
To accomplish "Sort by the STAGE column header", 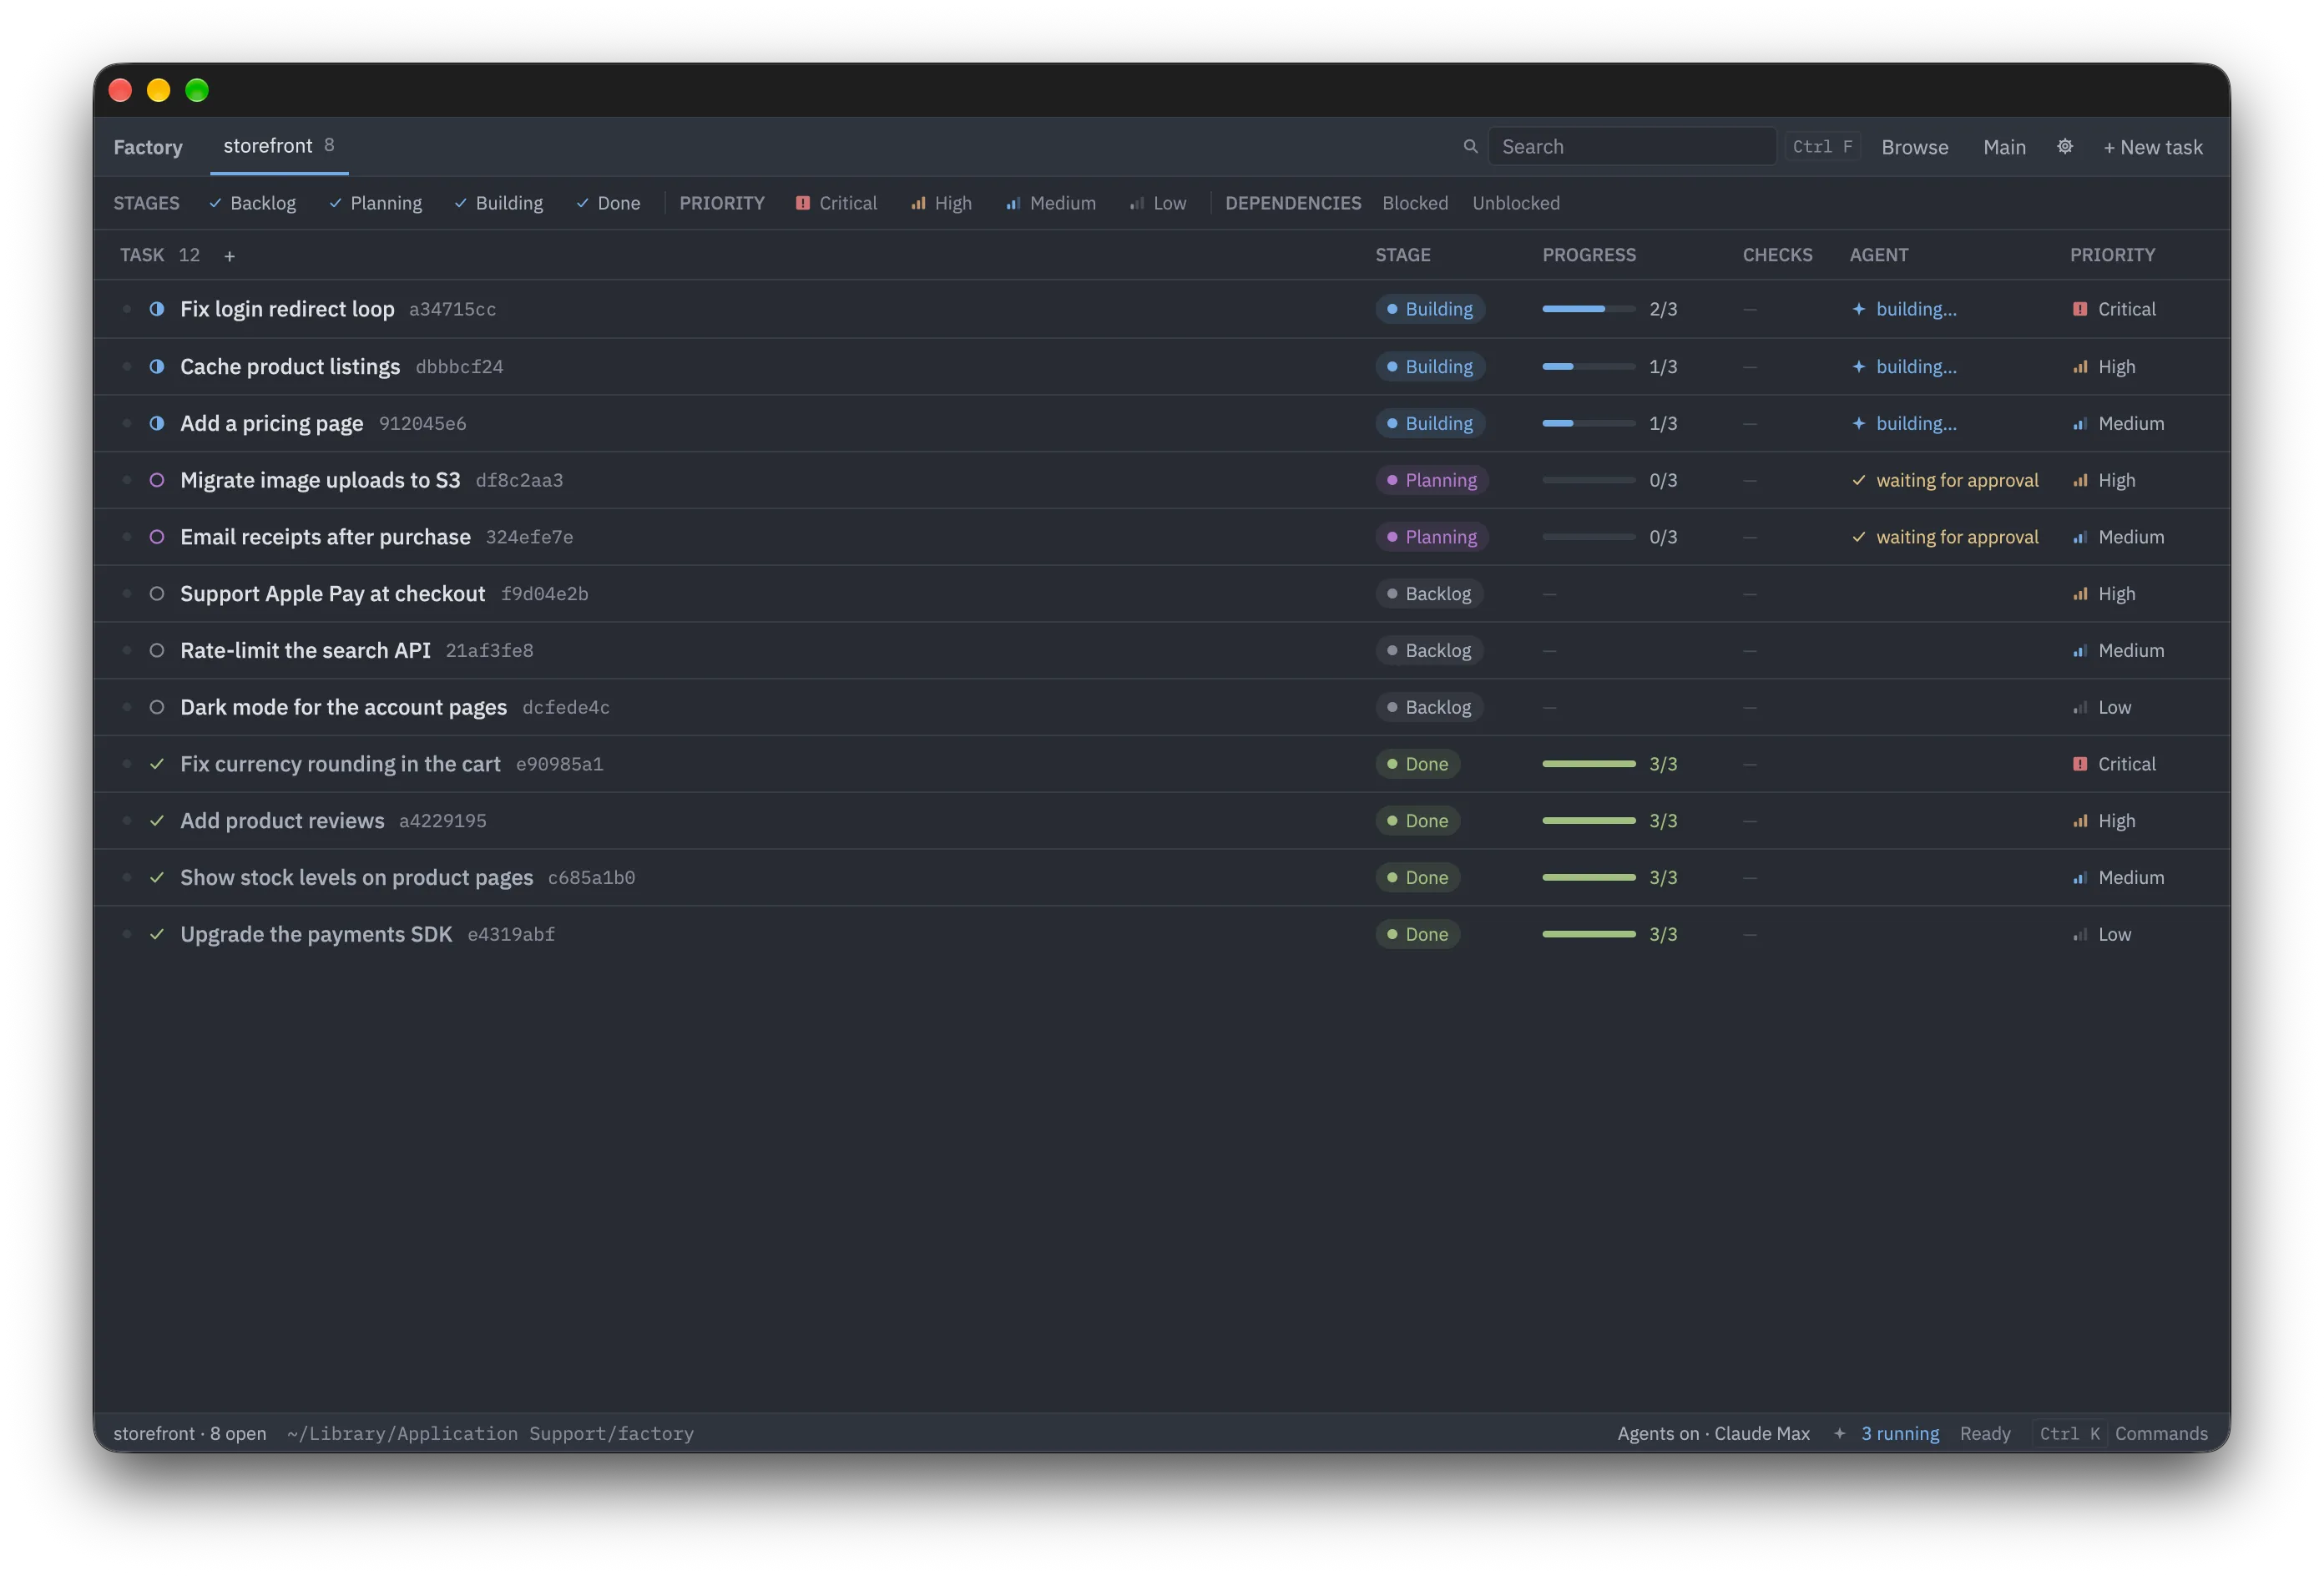I will (x=1403, y=255).
